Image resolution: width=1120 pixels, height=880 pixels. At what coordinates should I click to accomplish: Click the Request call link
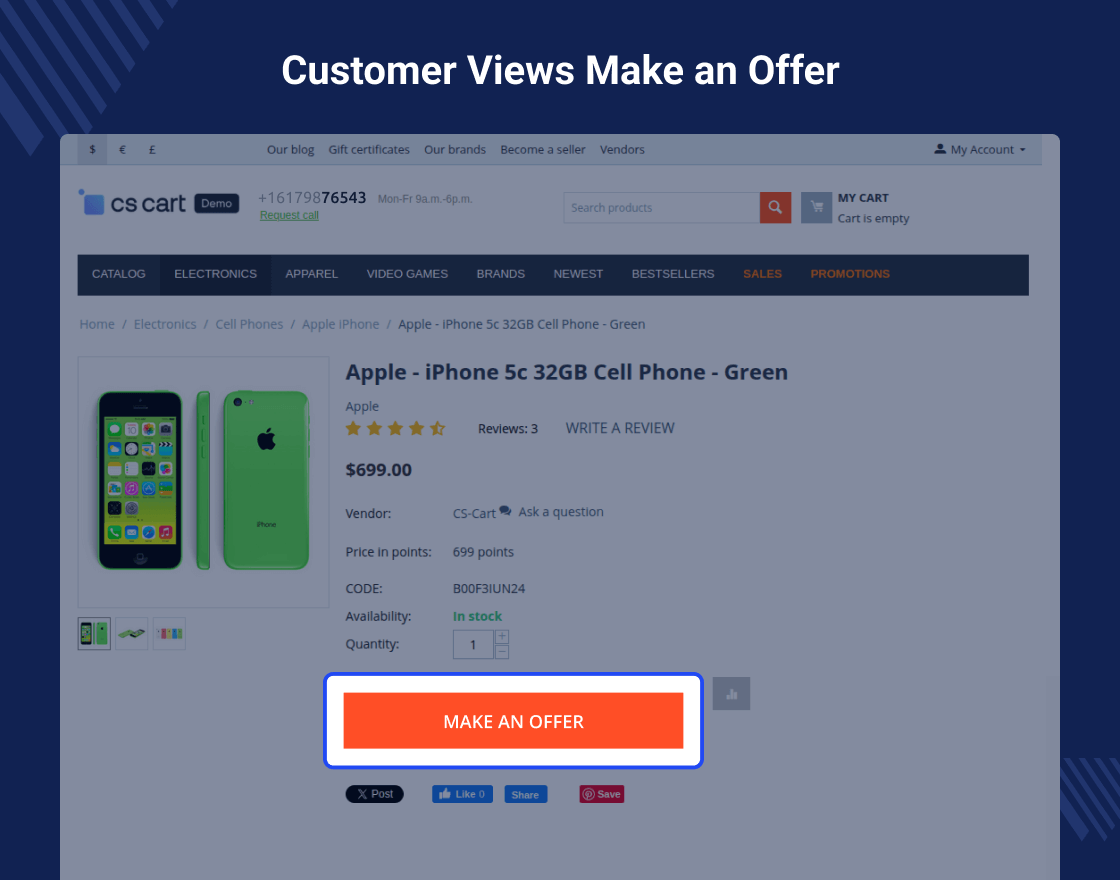click(289, 215)
